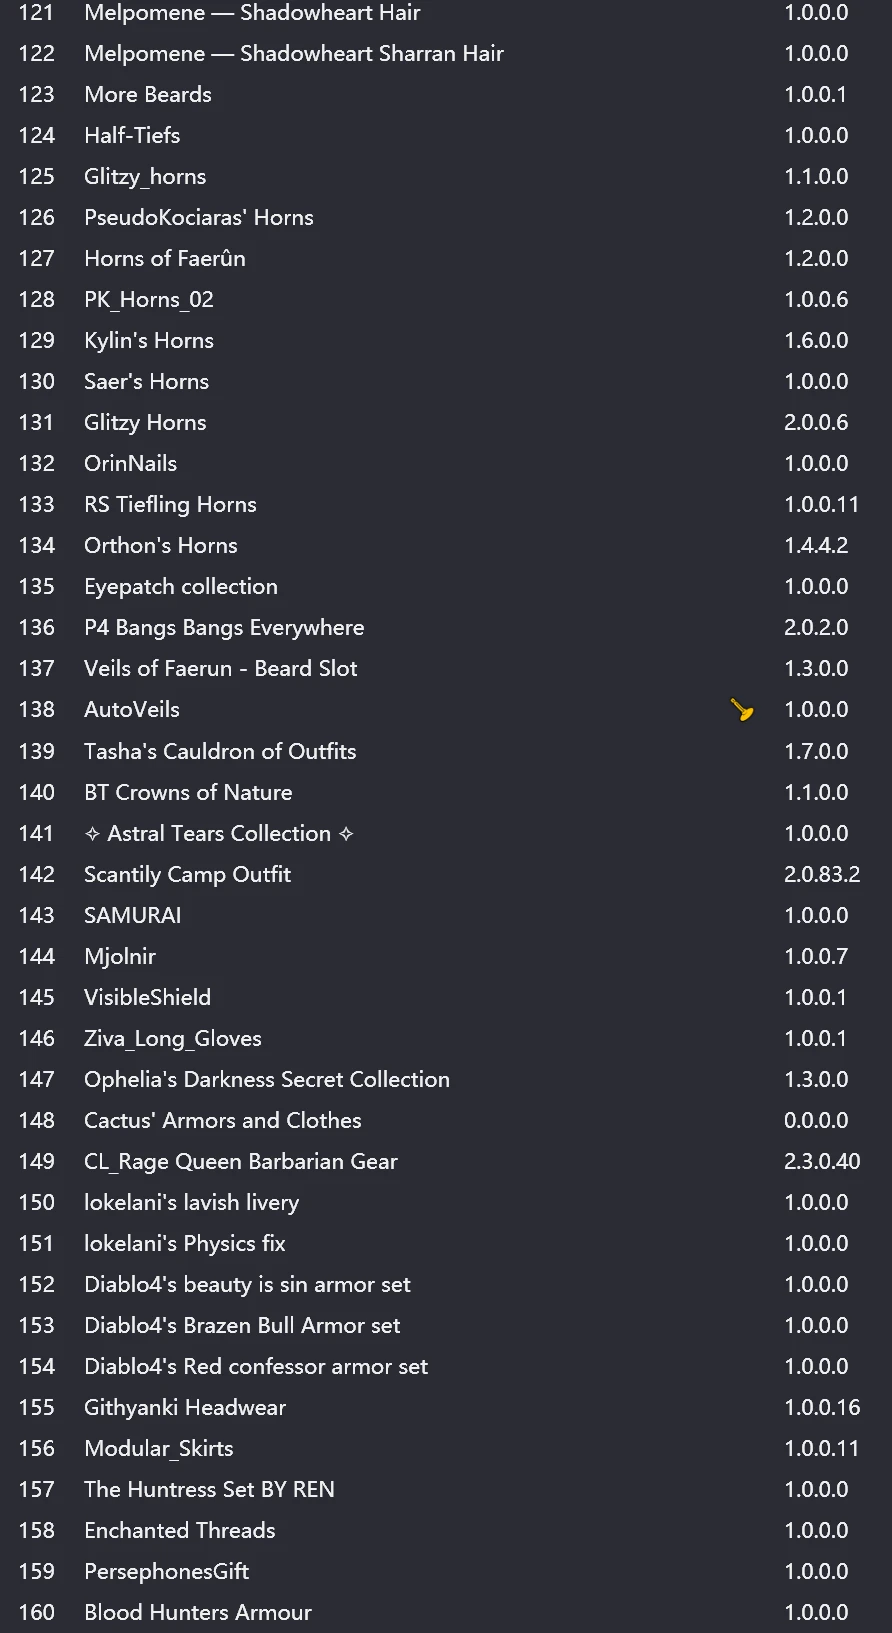This screenshot has width=892, height=1633.
Task: Click Veils of Faerun - Beard Slot
Action: (x=220, y=668)
